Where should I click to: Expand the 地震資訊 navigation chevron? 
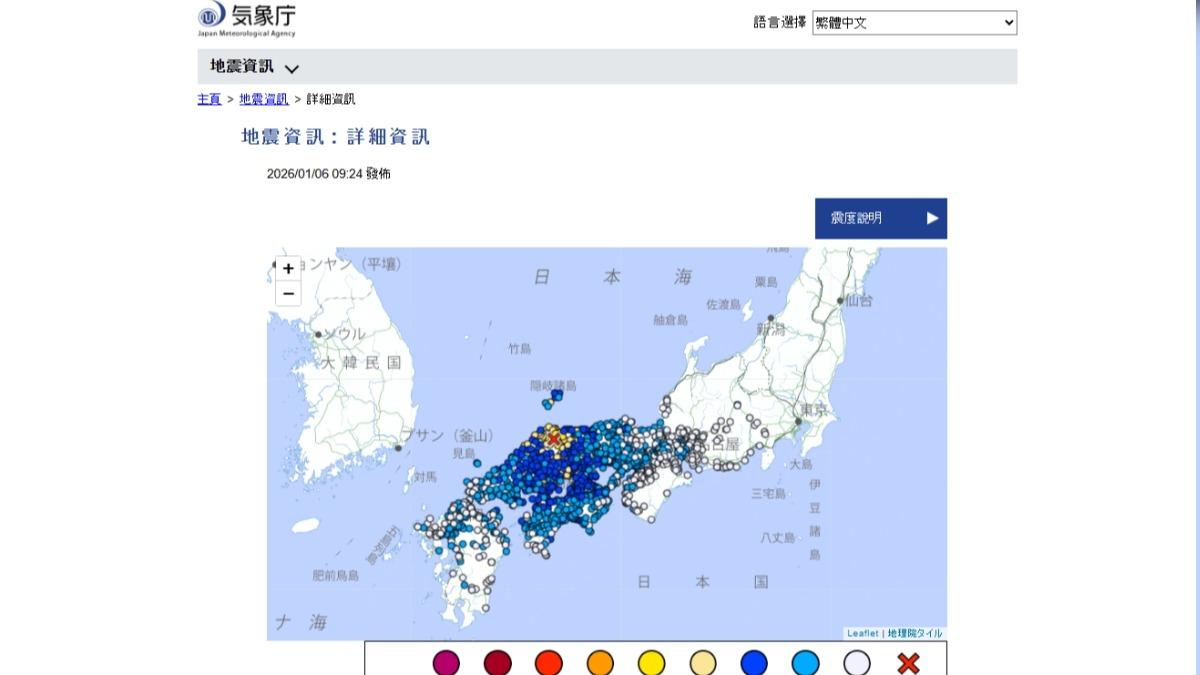click(x=291, y=68)
